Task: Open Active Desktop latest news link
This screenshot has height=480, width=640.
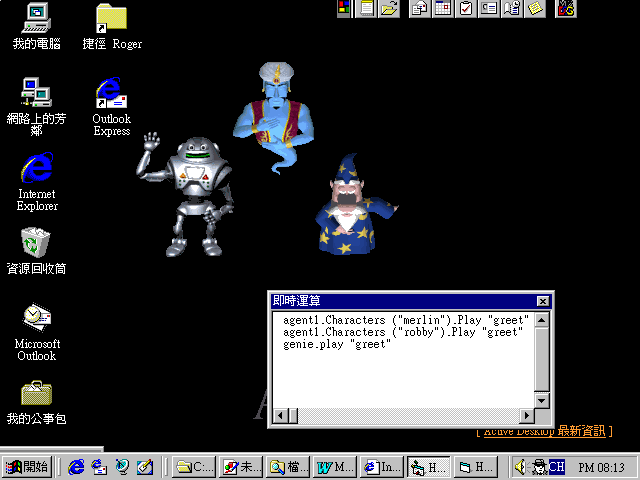Action: click(541, 431)
